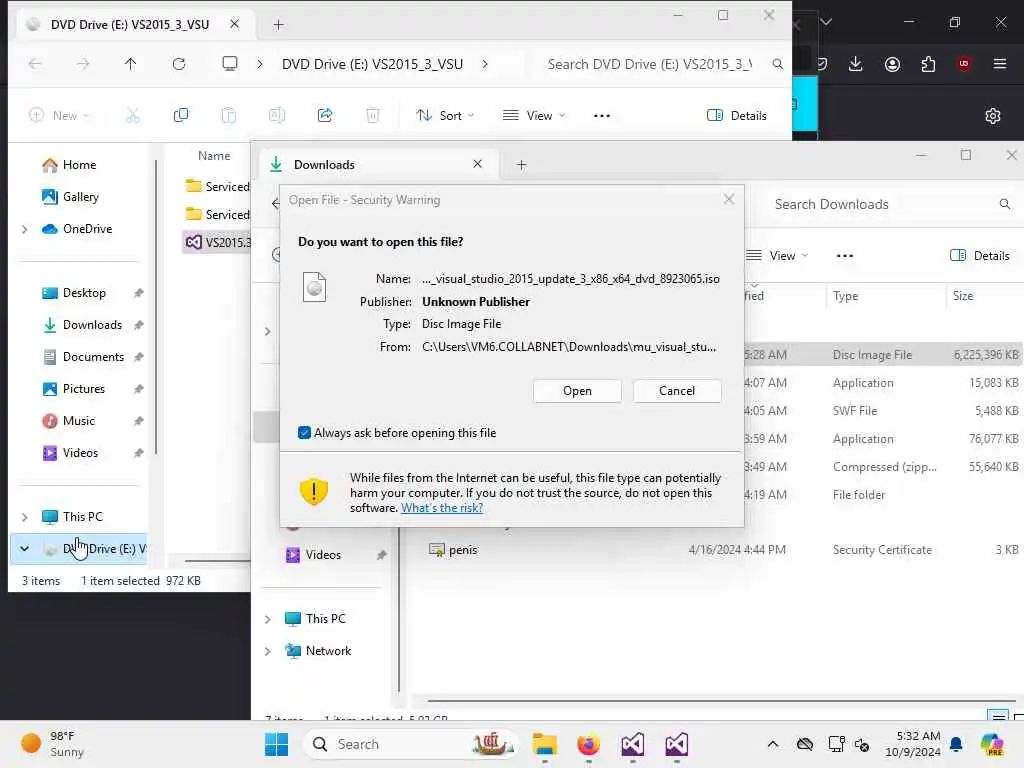The width and height of the screenshot is (1024, 768).
Task: Collapse the DVD Drive (E:) tree node
Action: coord(25,549)
